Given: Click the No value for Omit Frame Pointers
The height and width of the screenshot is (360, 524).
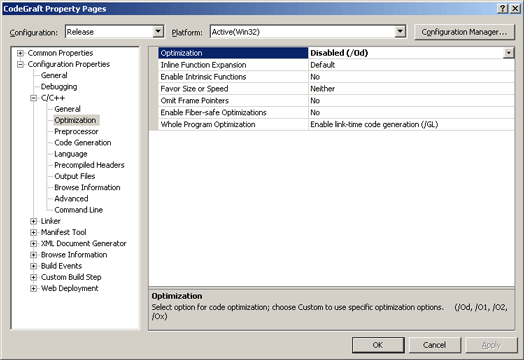Looking at the screenshot, I should [x=411, y=101].
